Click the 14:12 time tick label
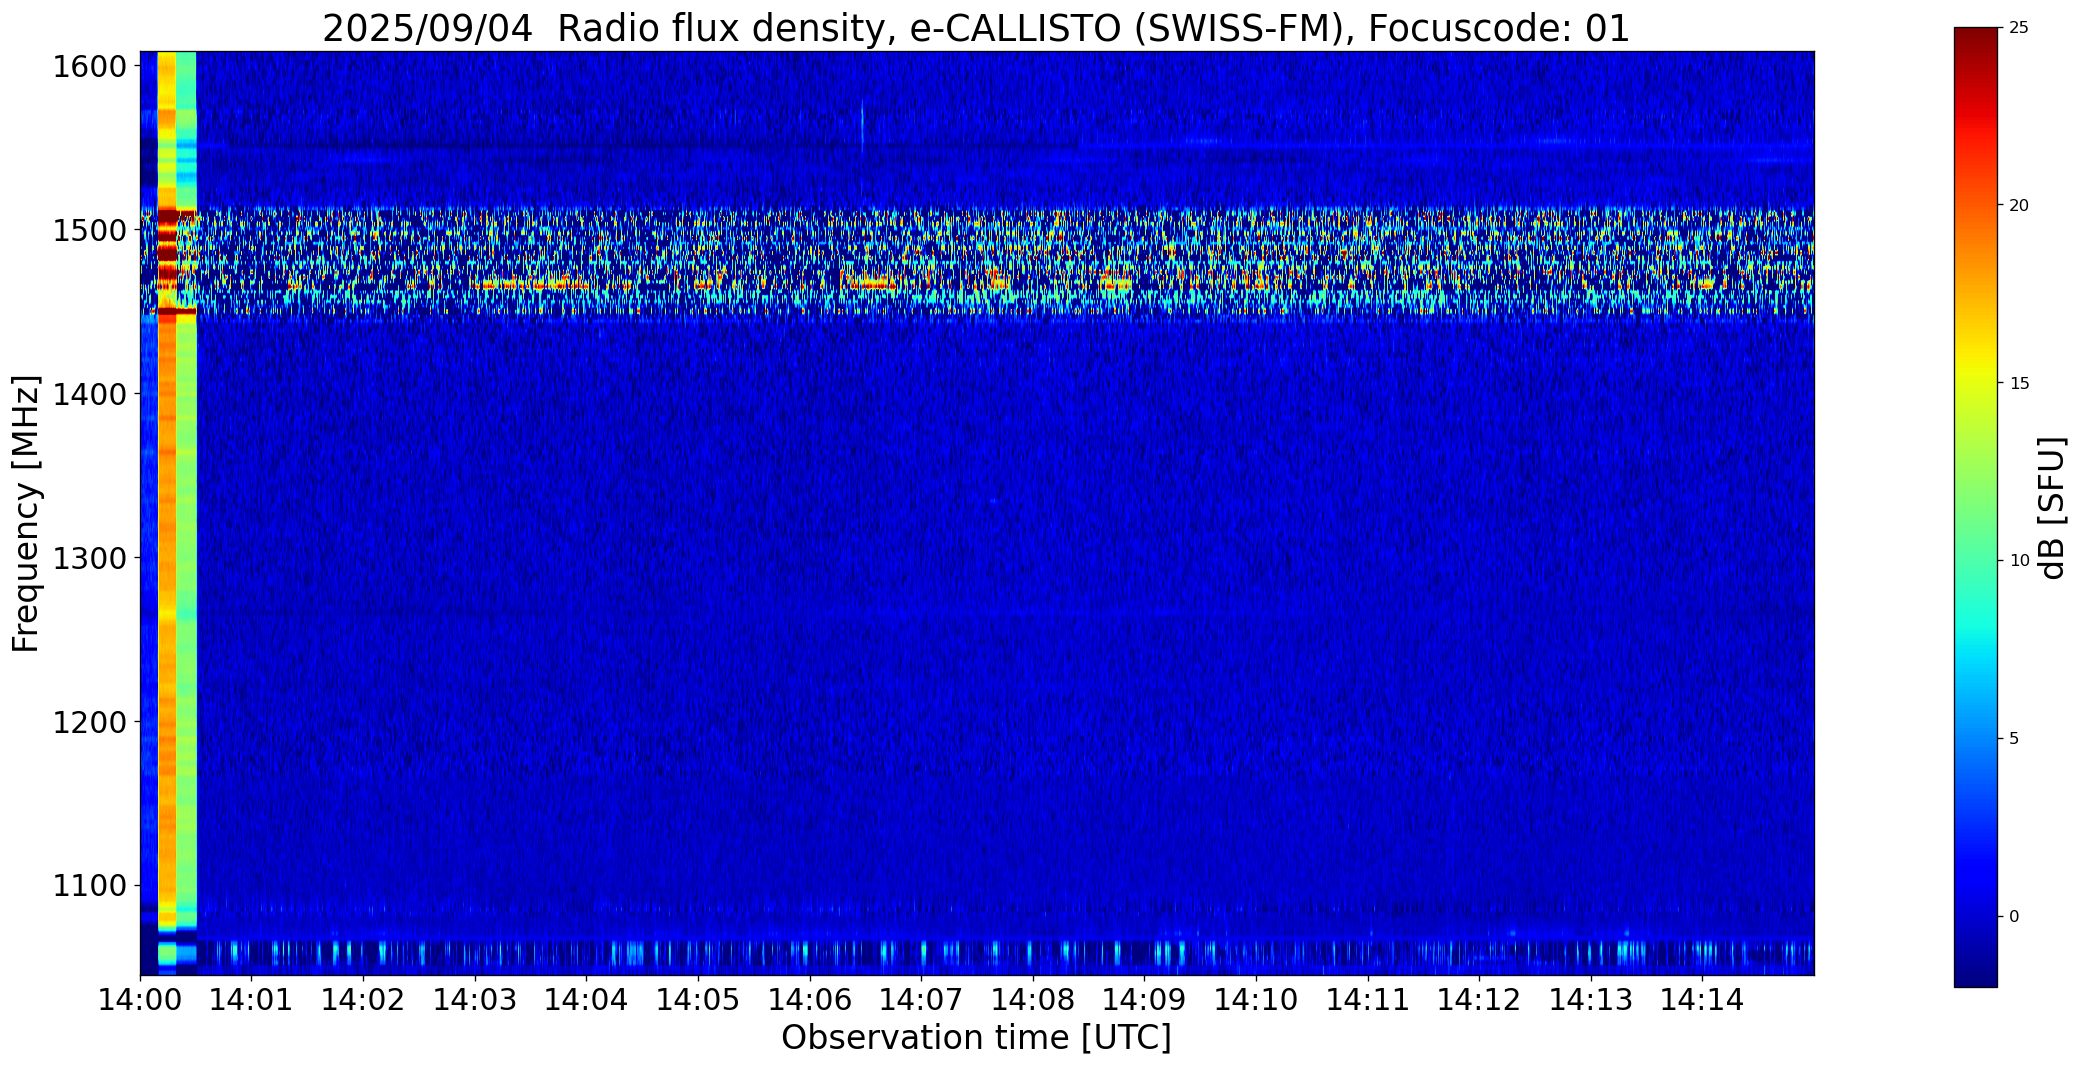Viewport: 2082px width, 1067px height. pyautogui.click(x=1479, y=999)
